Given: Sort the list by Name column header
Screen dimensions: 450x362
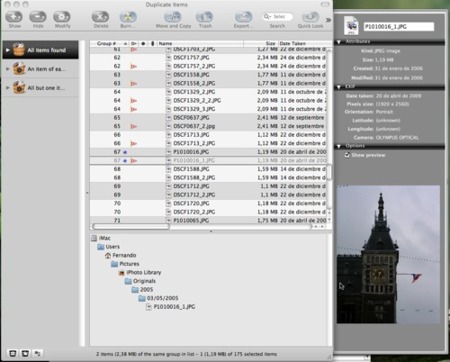Looking at the screenshot, I should 200,43.
